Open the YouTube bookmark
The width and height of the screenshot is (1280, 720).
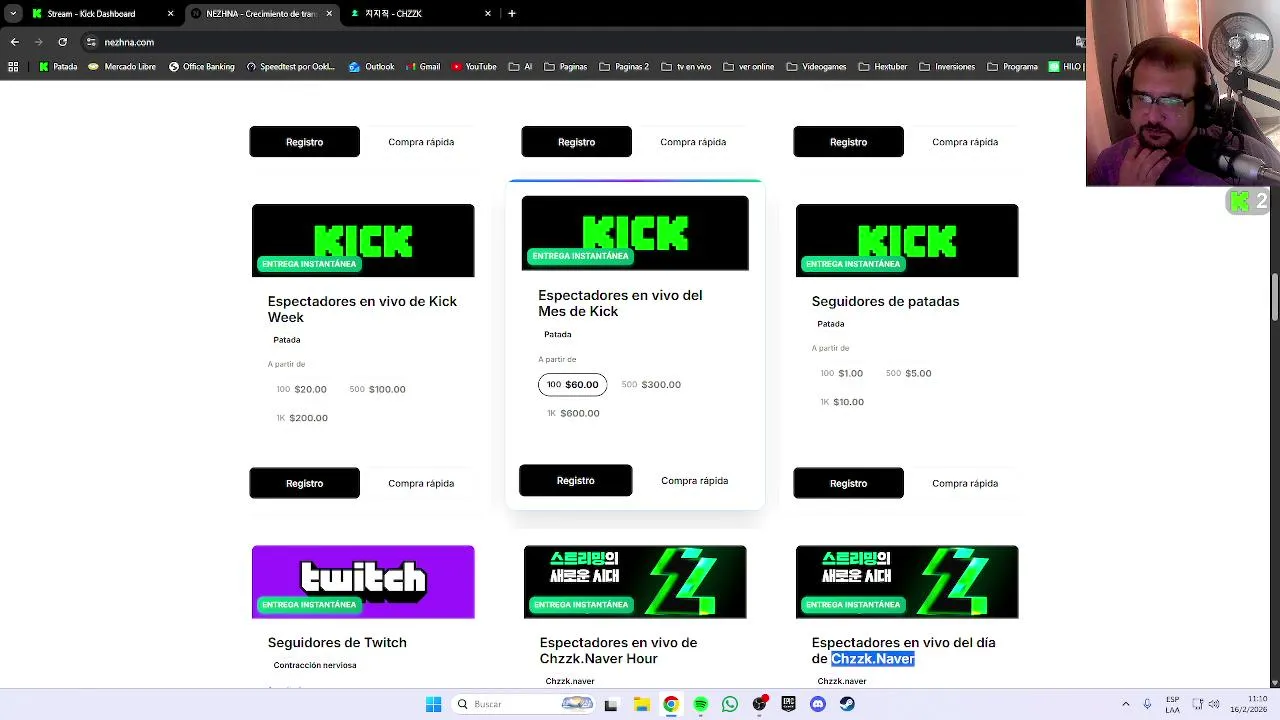(474, 67)
